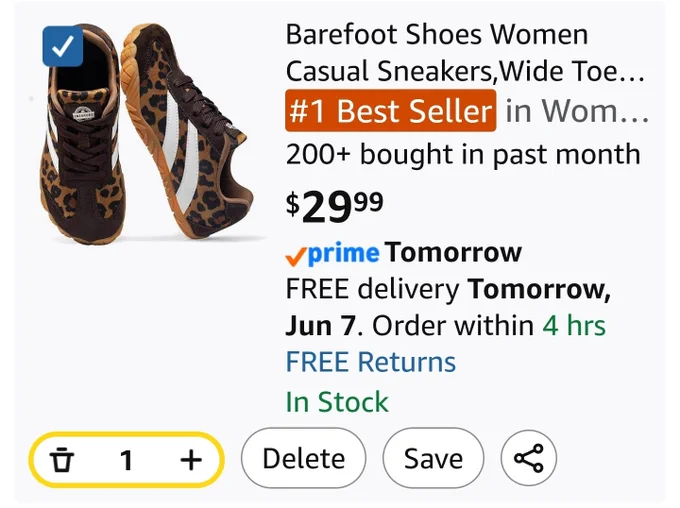Screen dimensions: 680x508
Task: Uncheck the blue item selection checkbox
Action: [63, 46]
